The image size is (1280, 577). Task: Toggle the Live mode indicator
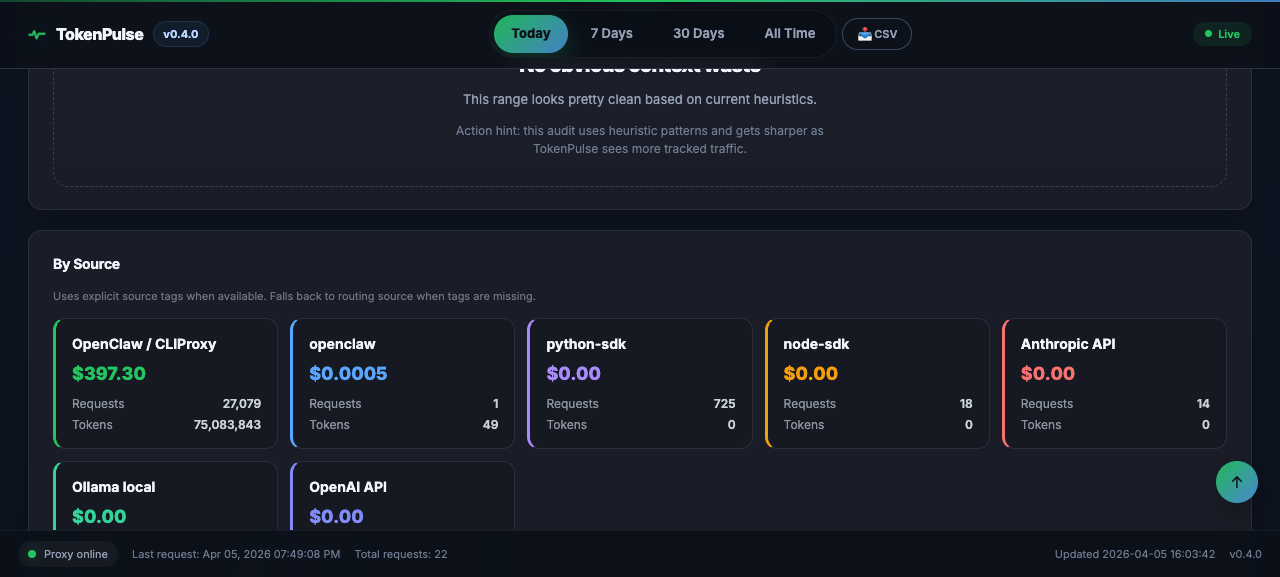1221,33
